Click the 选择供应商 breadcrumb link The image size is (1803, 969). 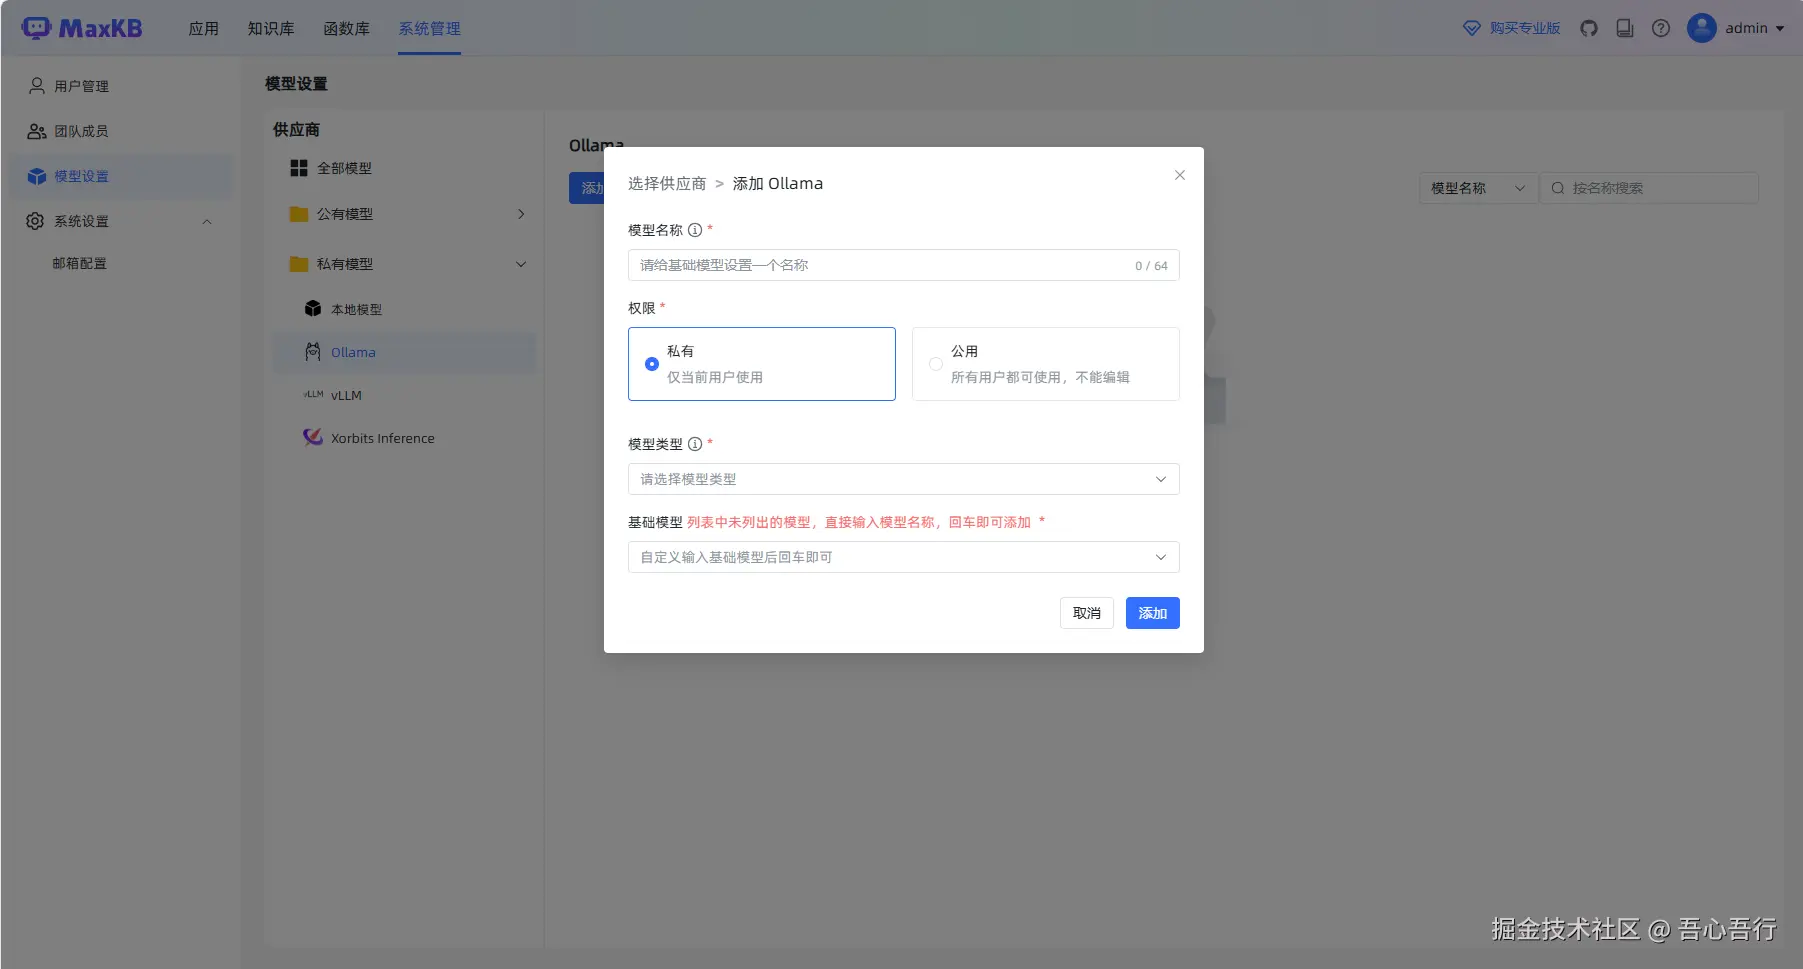point(667,184)
